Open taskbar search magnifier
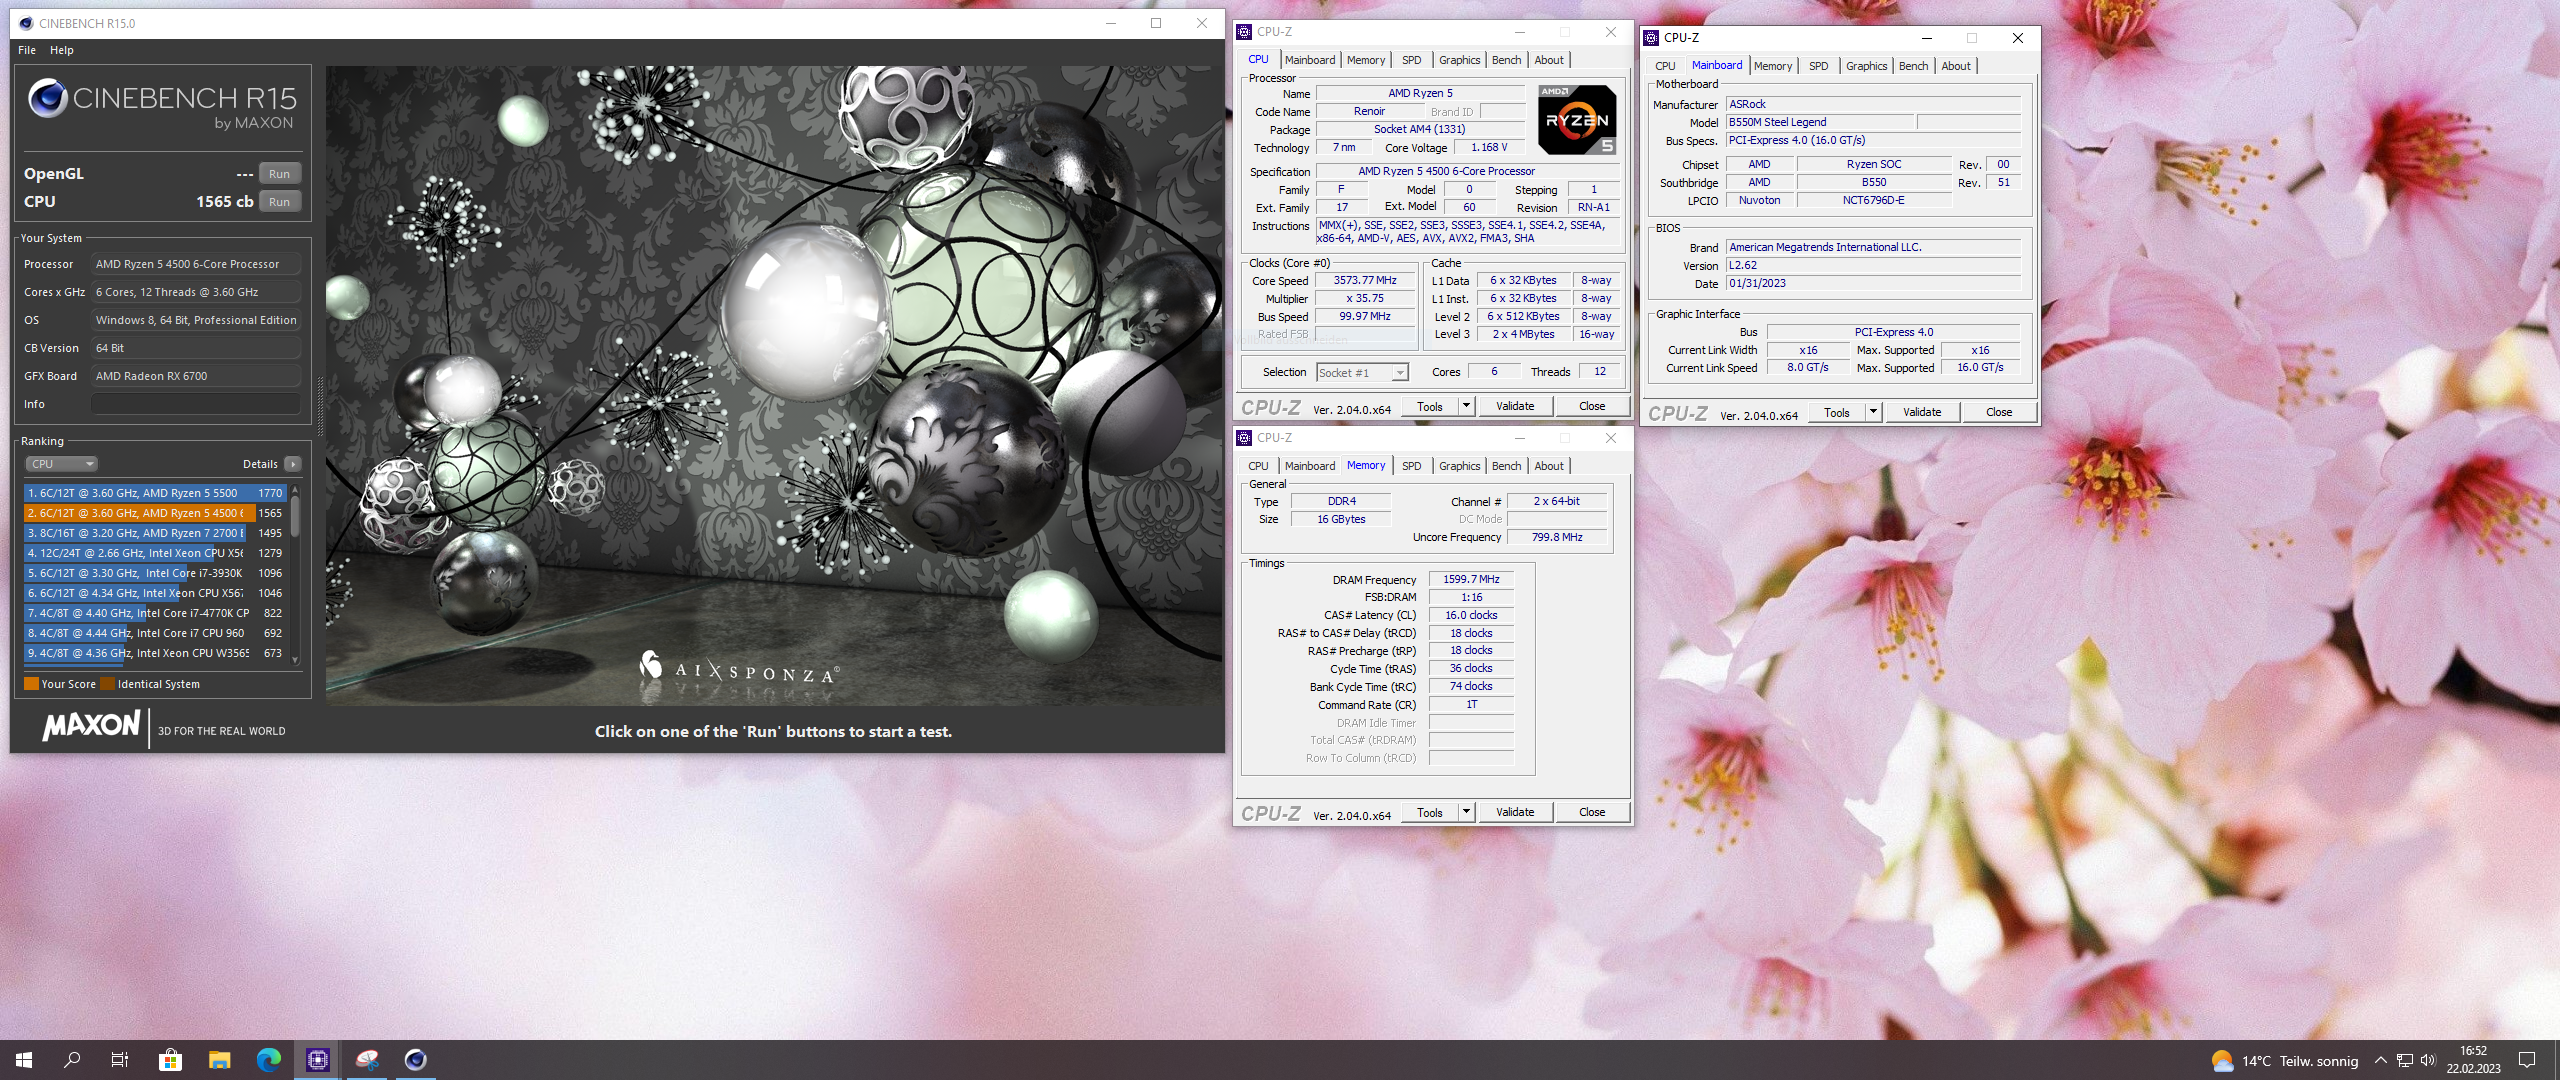The image size is (2560, 1080). coord(72,1060)
